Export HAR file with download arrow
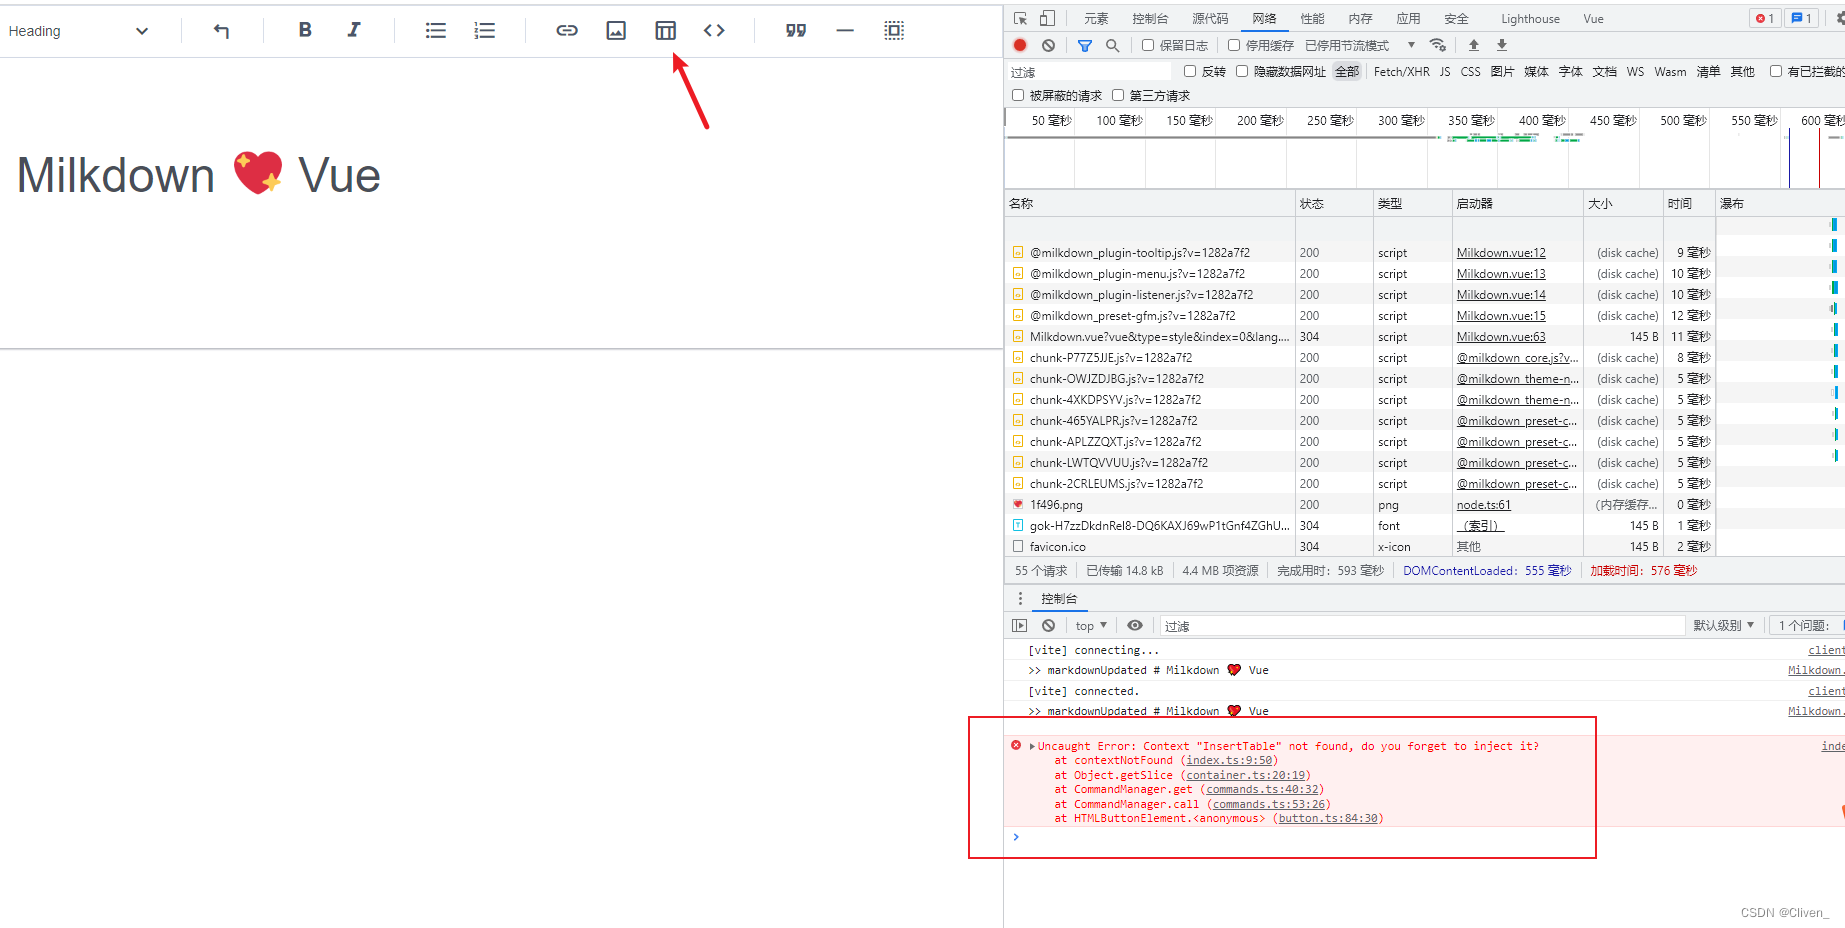Viewport: 1845px width, 928px height. [x=1501, y=45]
